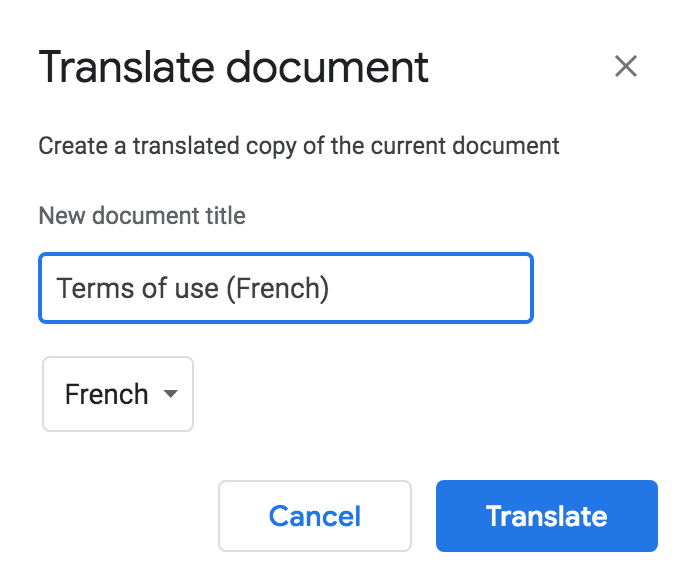The height and width of the screenshot is (574, 694).
Task: Start creating the French translated copy
Action: pos(546,516)
